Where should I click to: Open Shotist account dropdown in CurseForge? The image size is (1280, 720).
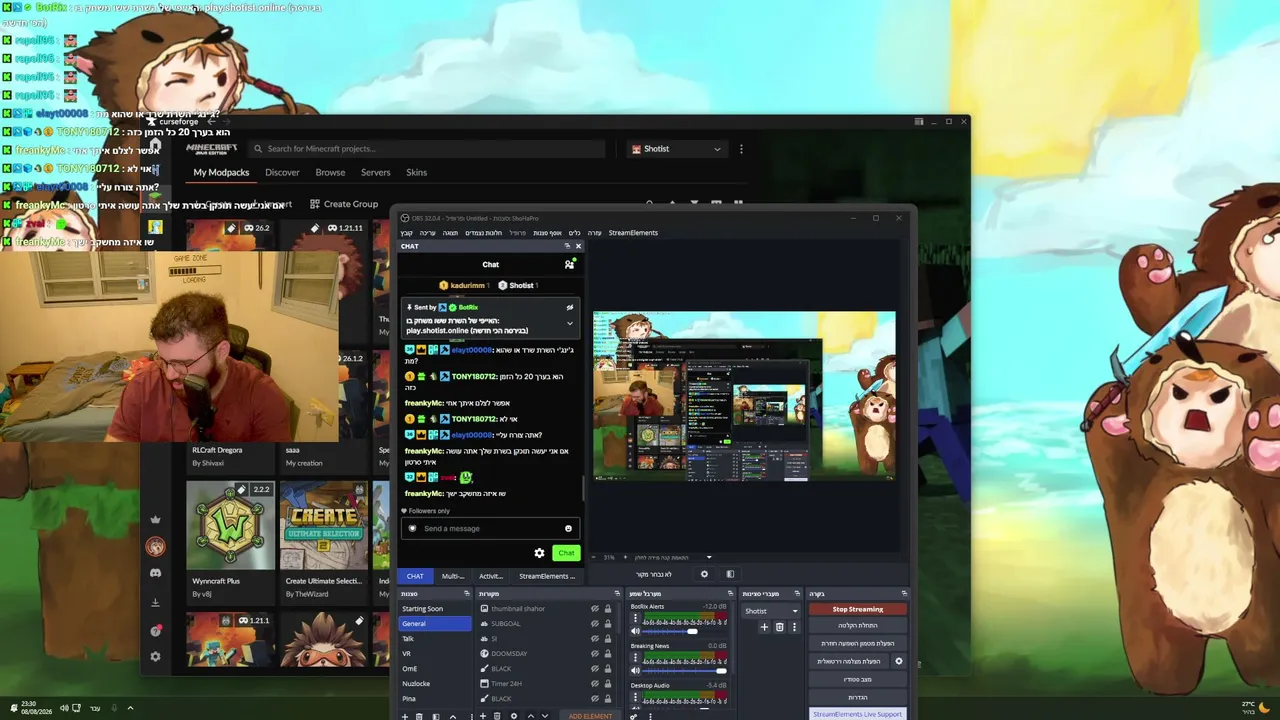(676, 149)
